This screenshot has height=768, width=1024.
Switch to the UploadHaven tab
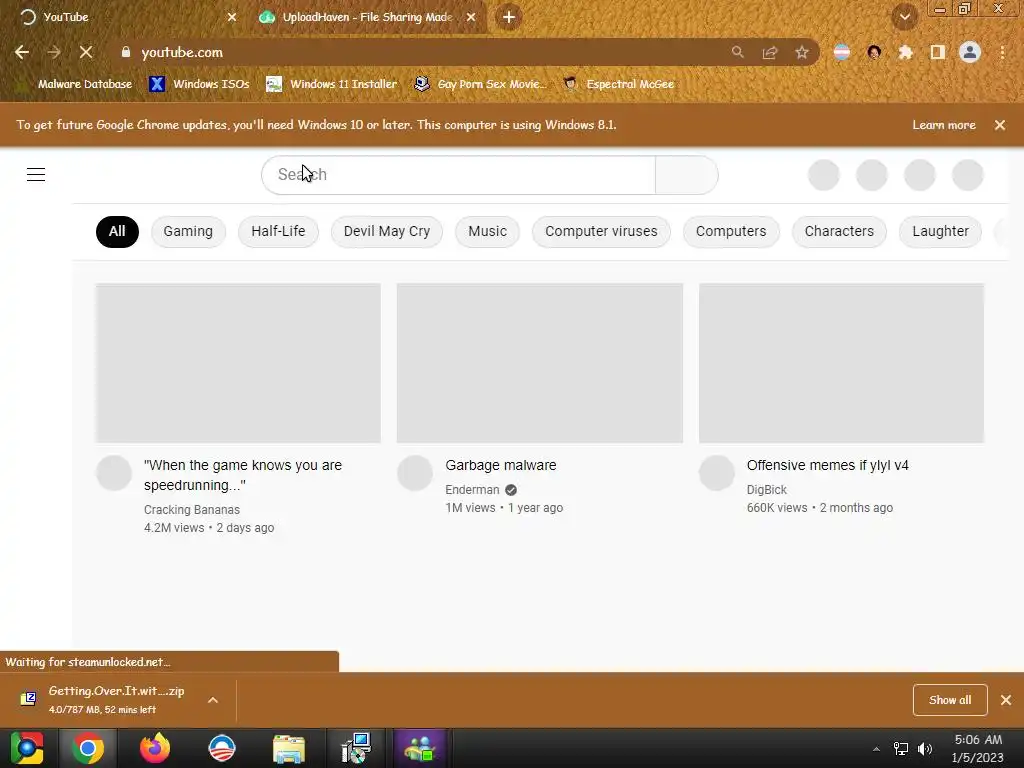click(x=368, y=17)
